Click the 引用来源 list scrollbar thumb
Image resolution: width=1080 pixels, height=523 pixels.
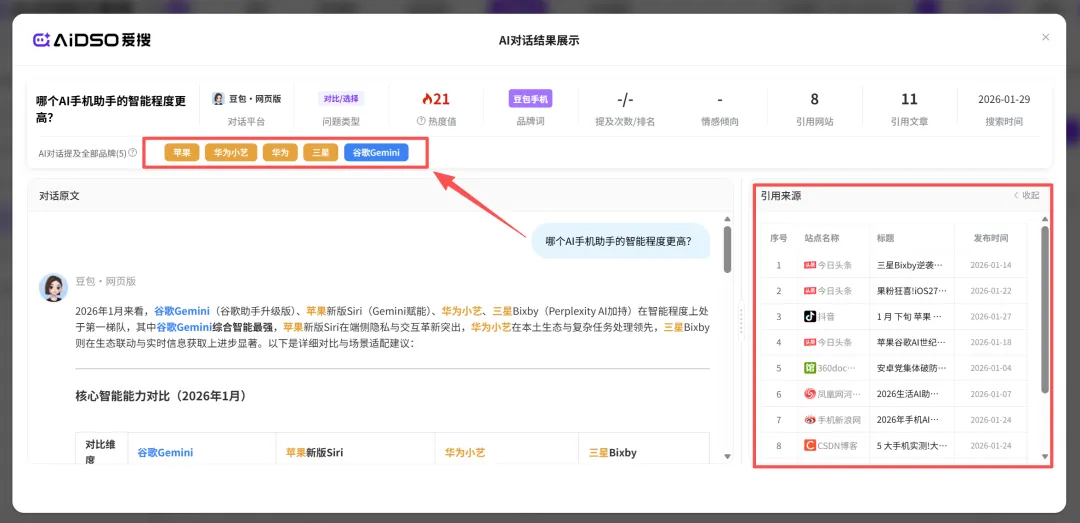(1045, 309)
